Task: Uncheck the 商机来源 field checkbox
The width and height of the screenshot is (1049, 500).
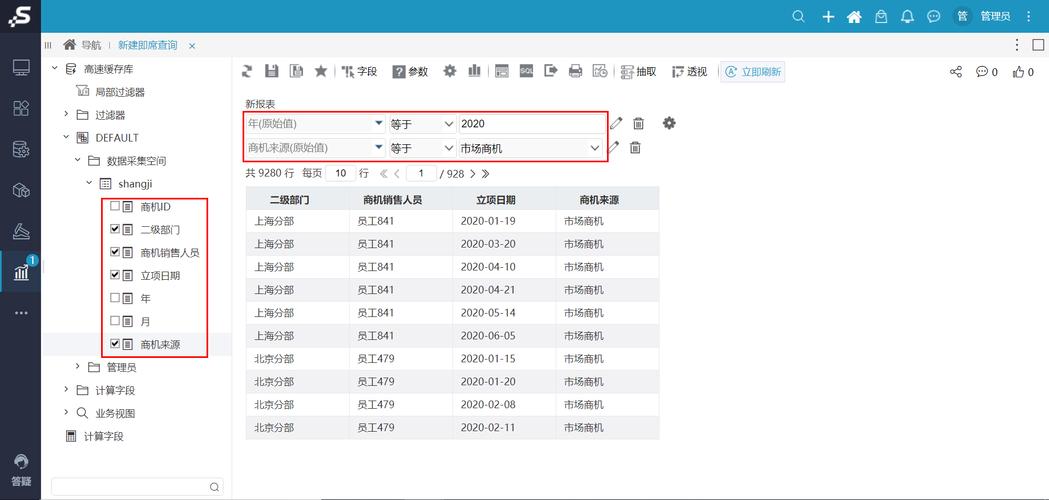Action: 115,343
